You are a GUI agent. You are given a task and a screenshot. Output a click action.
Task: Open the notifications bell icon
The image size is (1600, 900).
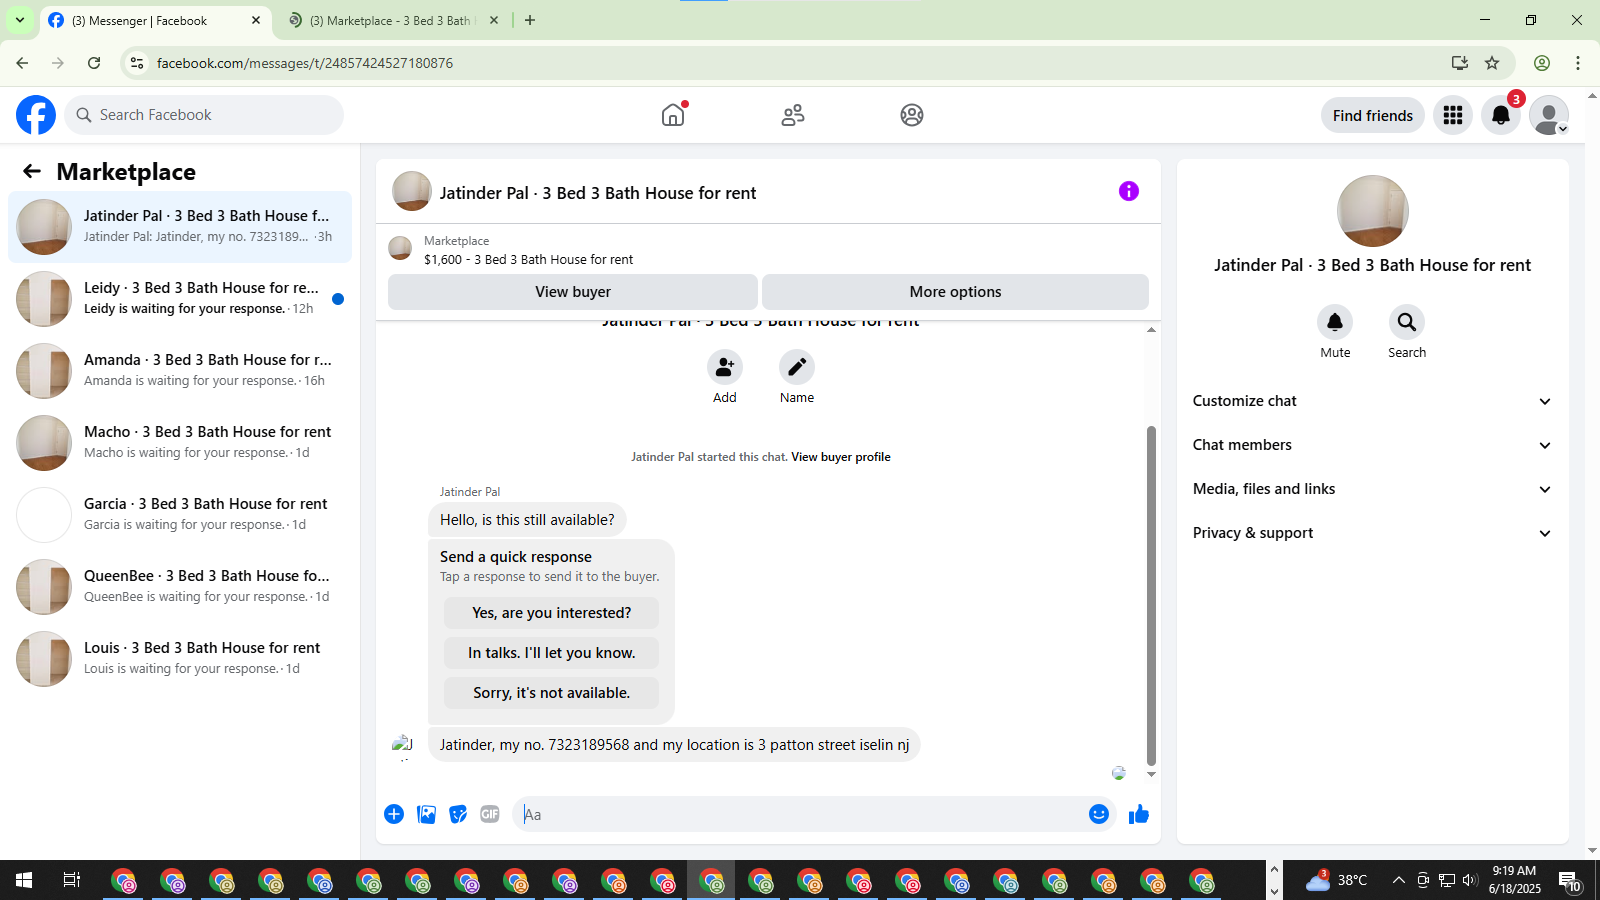[x=1501, y=115]
